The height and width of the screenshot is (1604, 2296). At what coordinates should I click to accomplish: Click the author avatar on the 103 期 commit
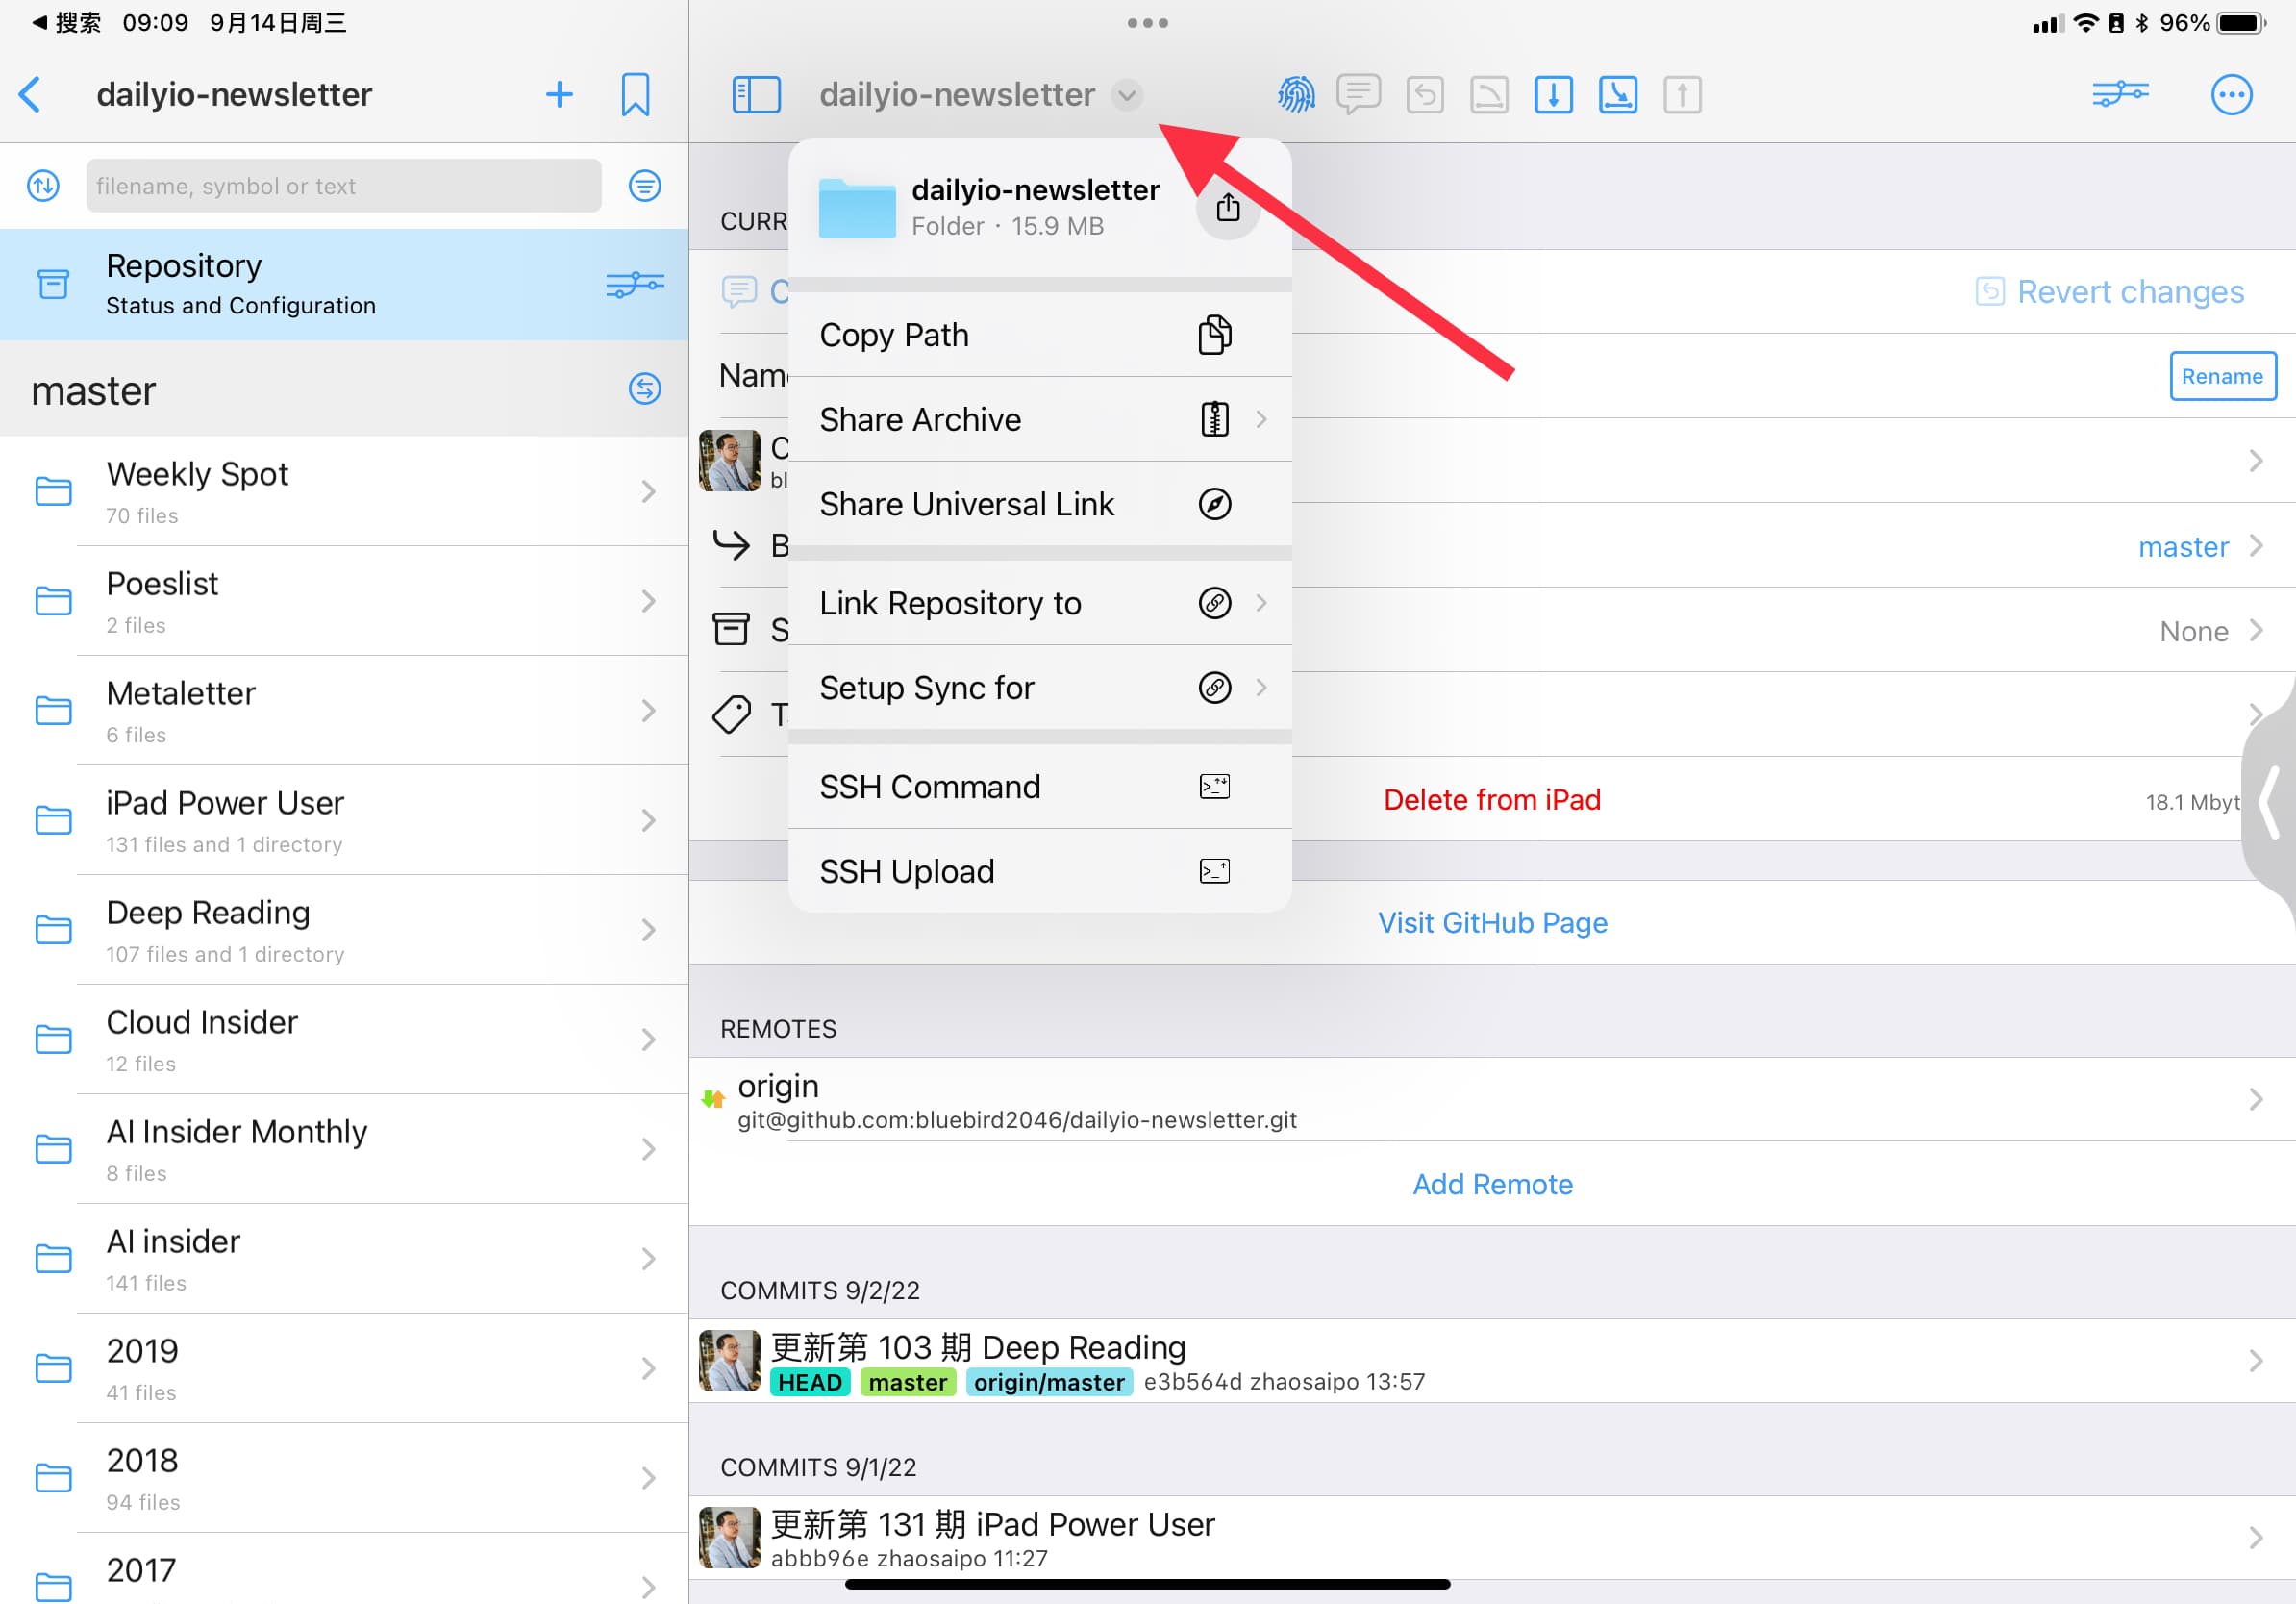[729, 1360]
